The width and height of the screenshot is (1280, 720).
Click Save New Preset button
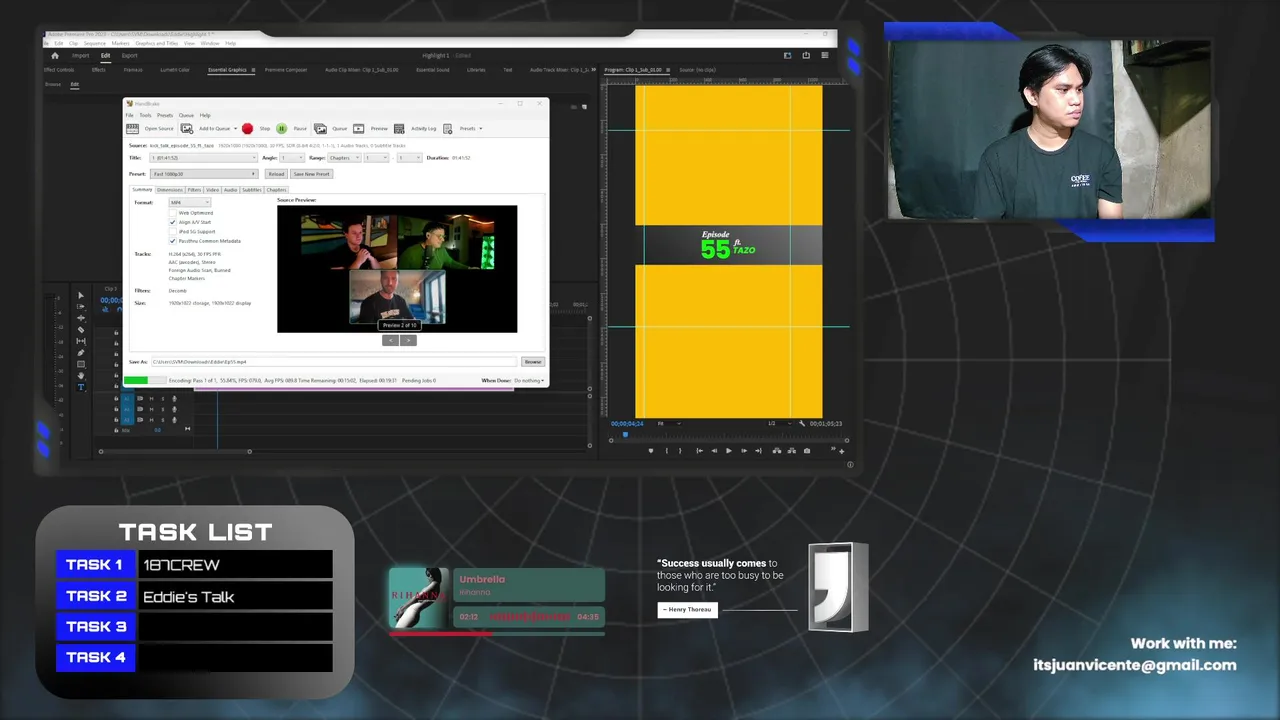[311, 174]
